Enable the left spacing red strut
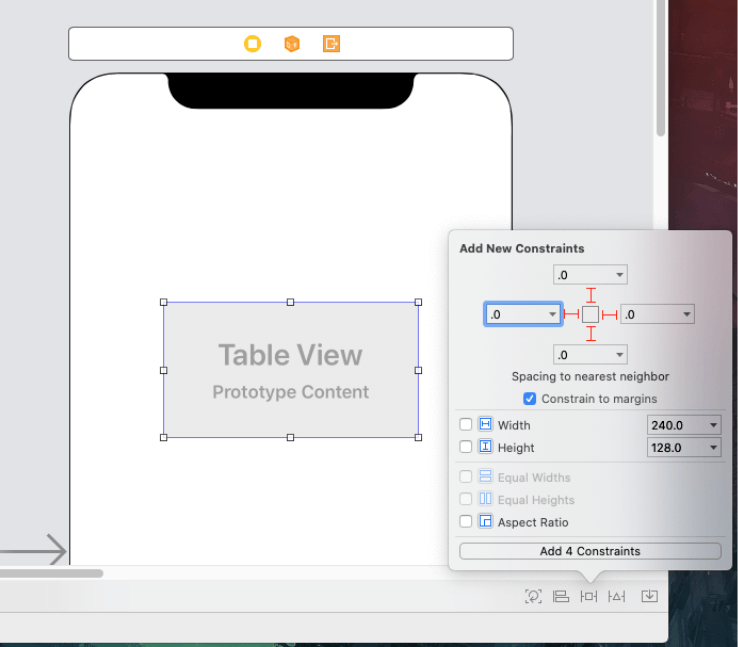The width and height of the screenshot is (738, 647). (x=571, y=314)
